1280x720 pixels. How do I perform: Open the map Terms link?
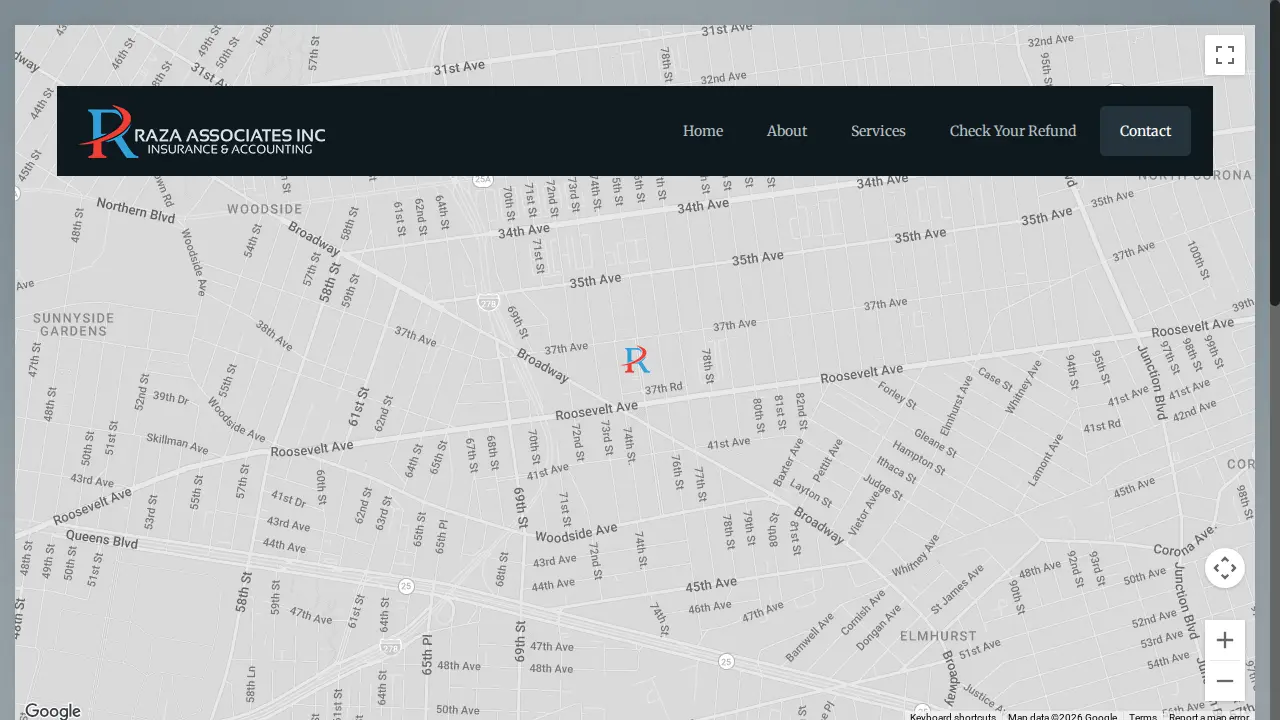tap(1143, 716)
